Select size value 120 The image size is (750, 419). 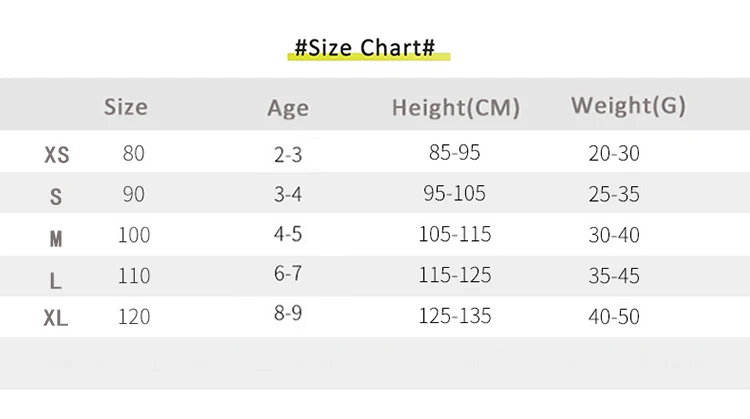(134, 317)
